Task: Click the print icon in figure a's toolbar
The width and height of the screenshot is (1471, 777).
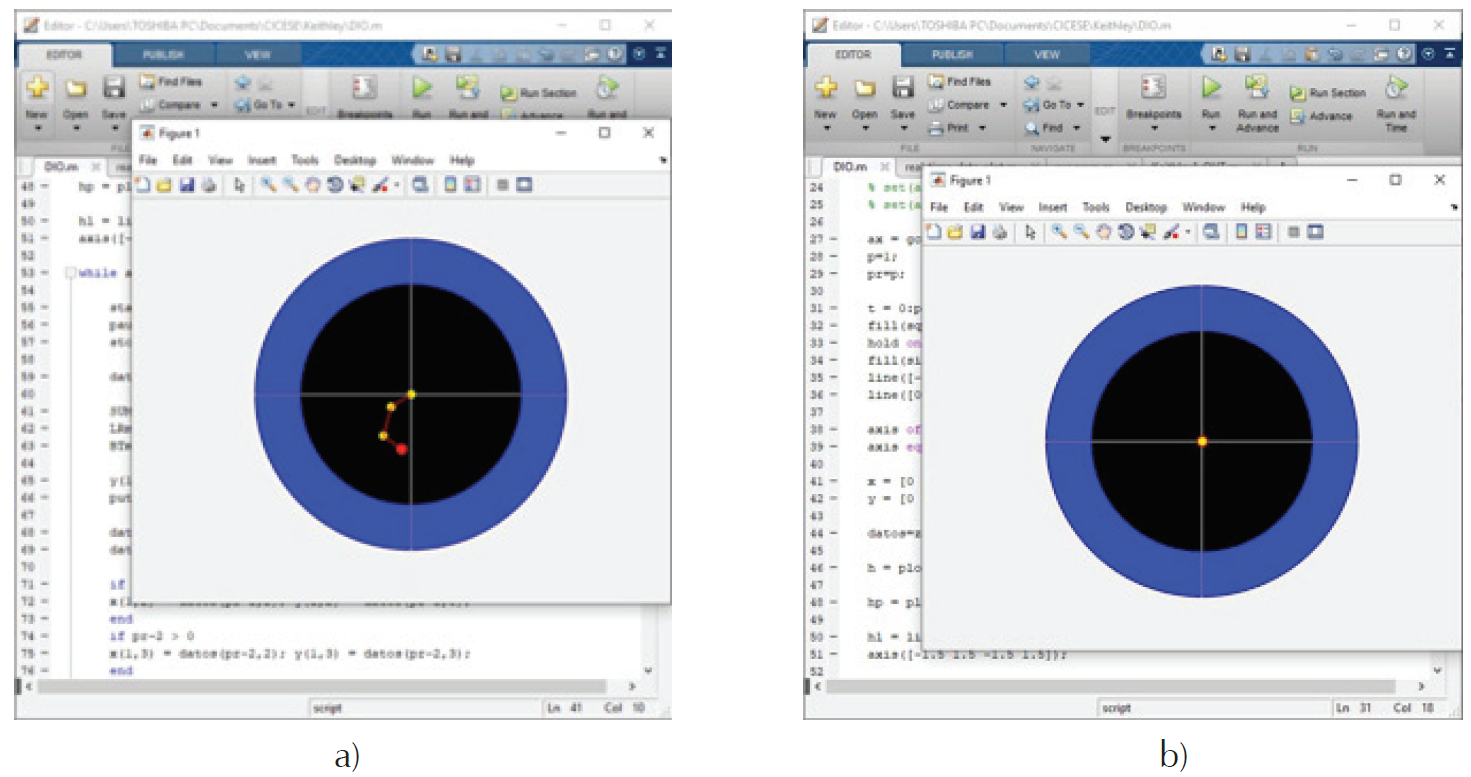Action: point(208,185)
